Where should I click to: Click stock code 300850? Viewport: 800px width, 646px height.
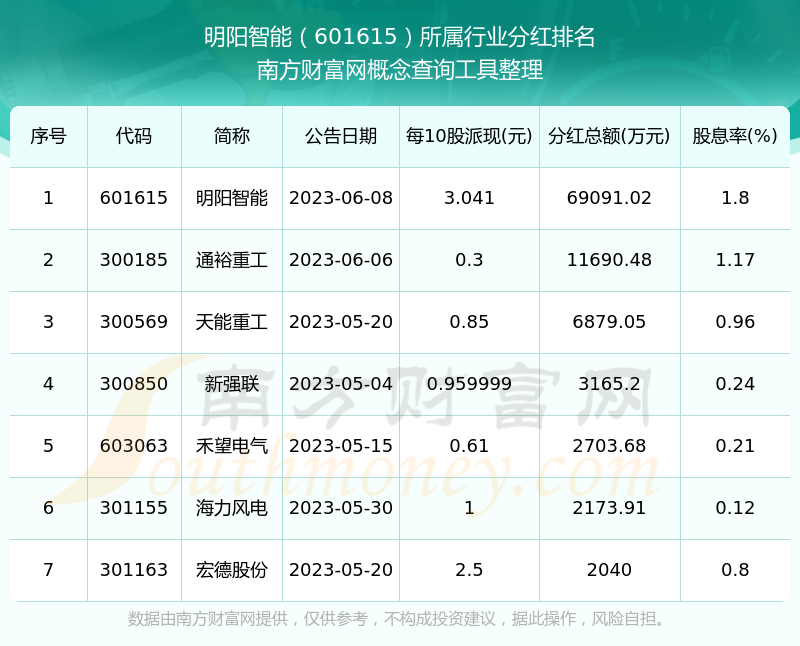point(134,384)
